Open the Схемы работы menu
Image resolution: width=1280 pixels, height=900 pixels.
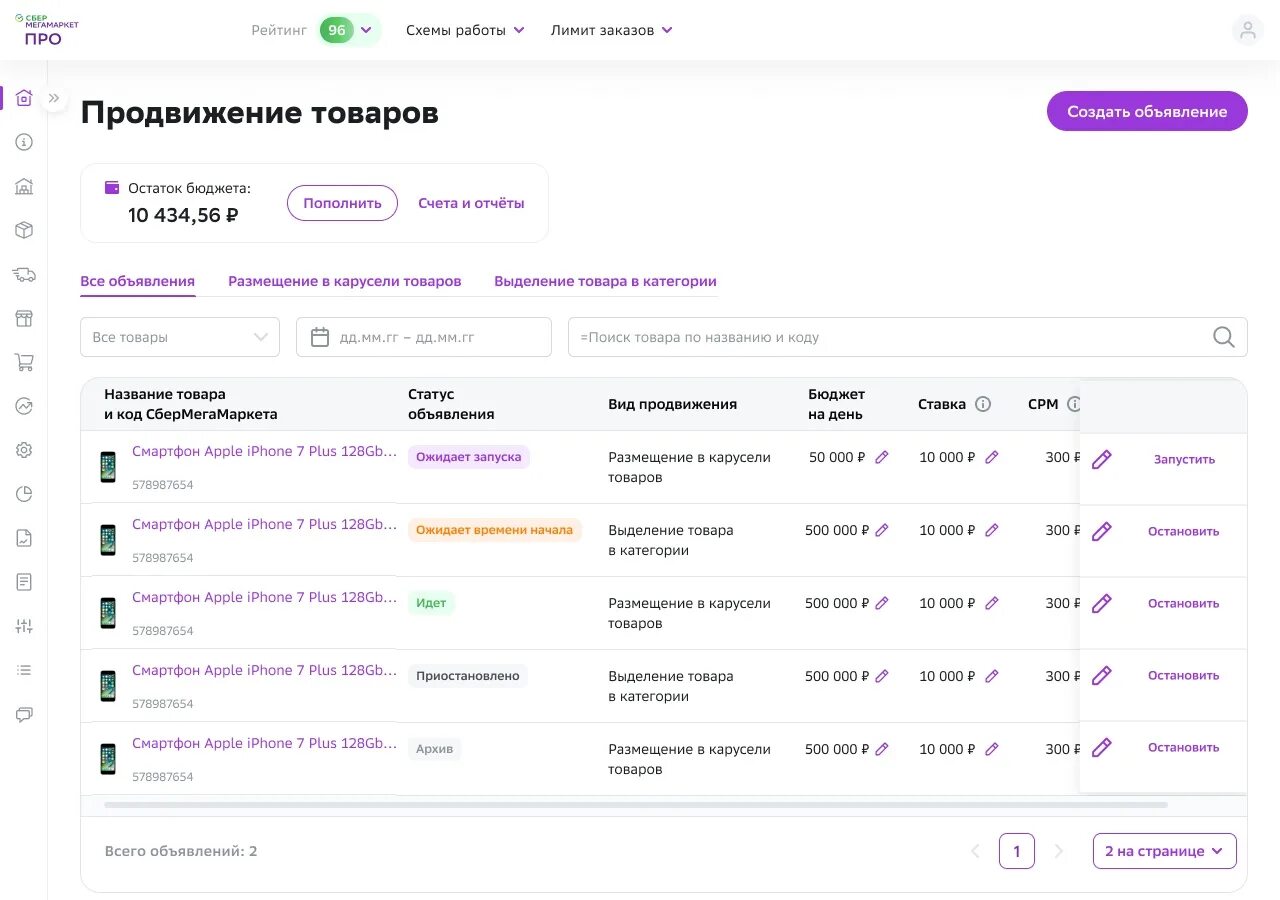pos(465,30)
